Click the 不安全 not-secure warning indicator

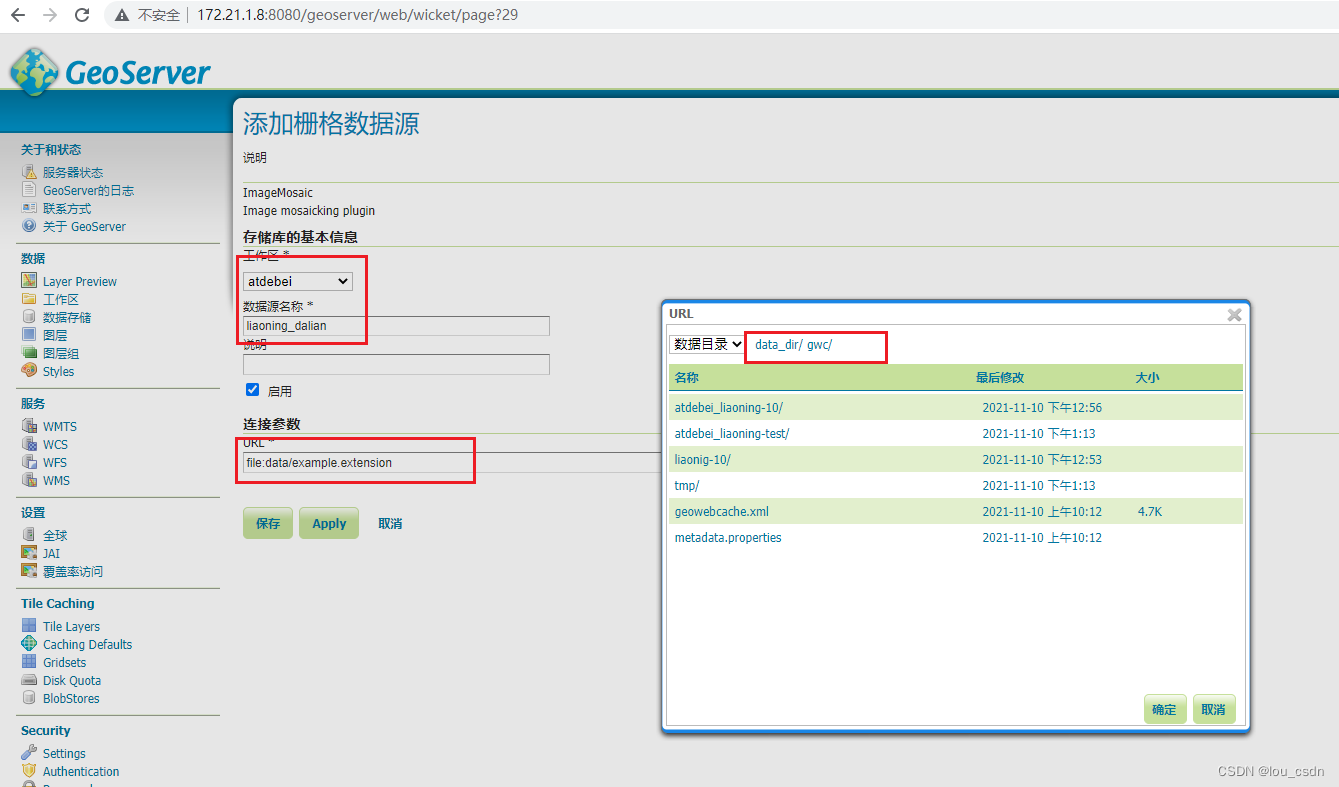[148, 15]
